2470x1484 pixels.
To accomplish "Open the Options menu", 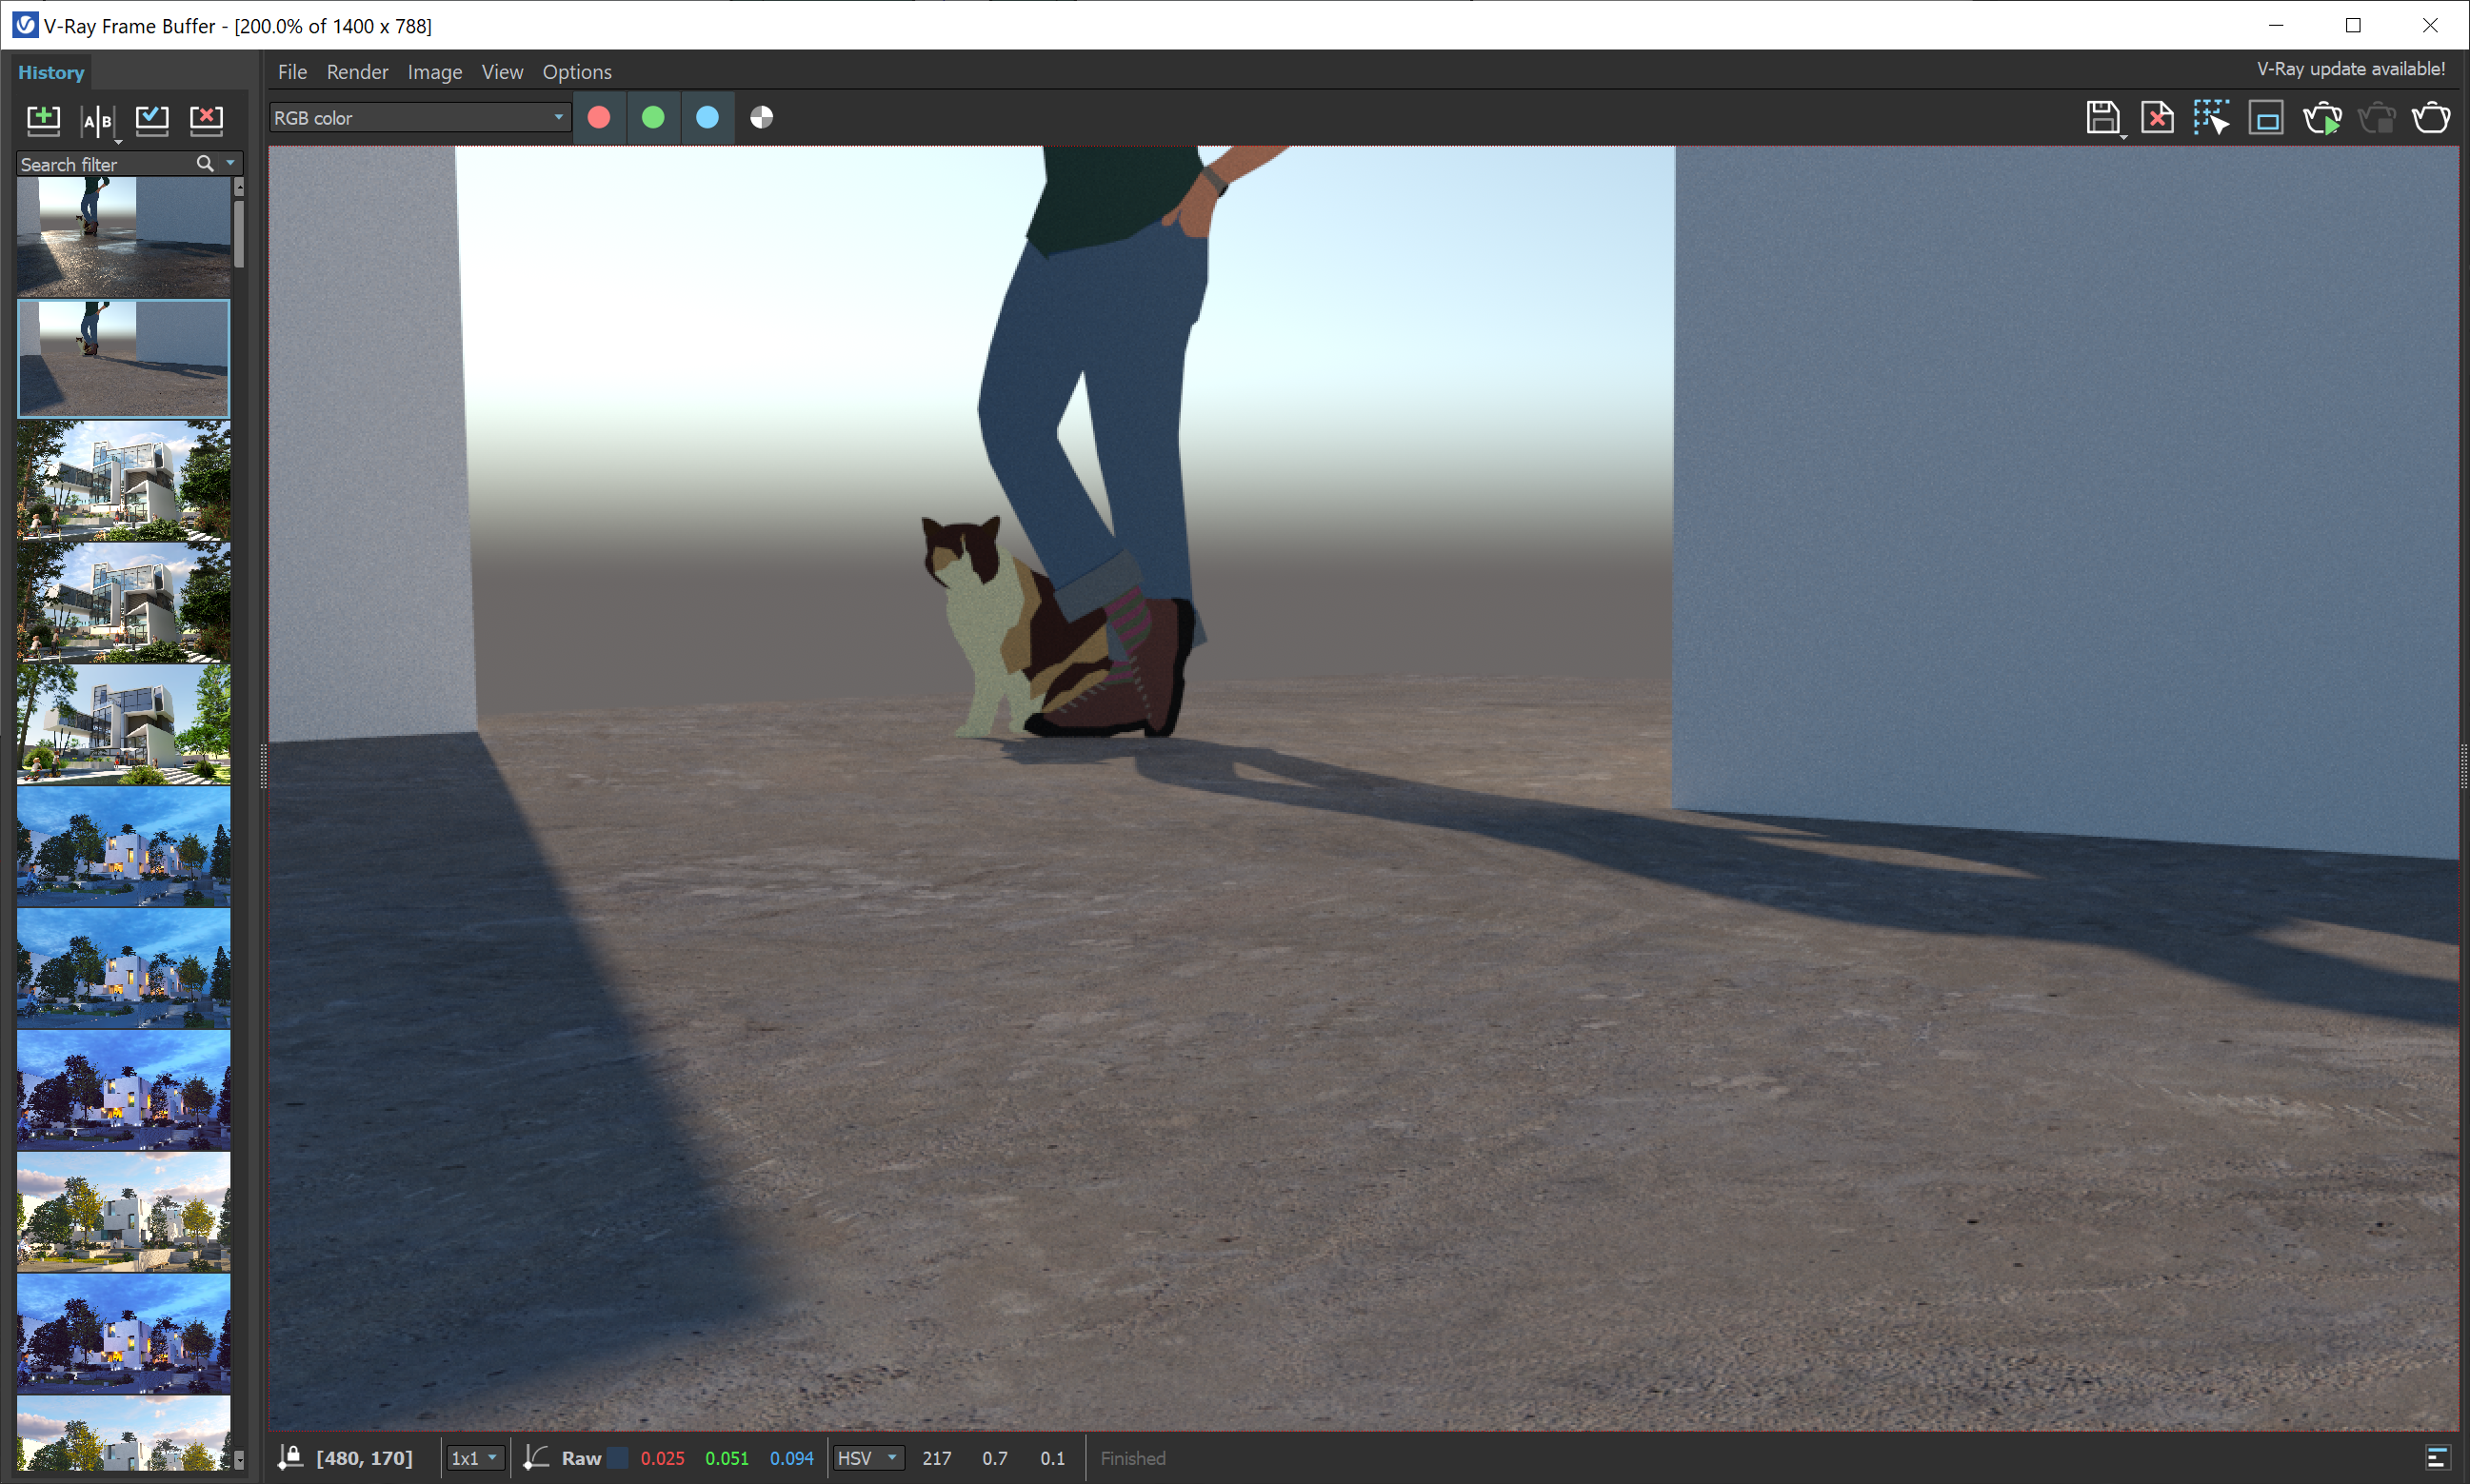I will click(577, 72).
